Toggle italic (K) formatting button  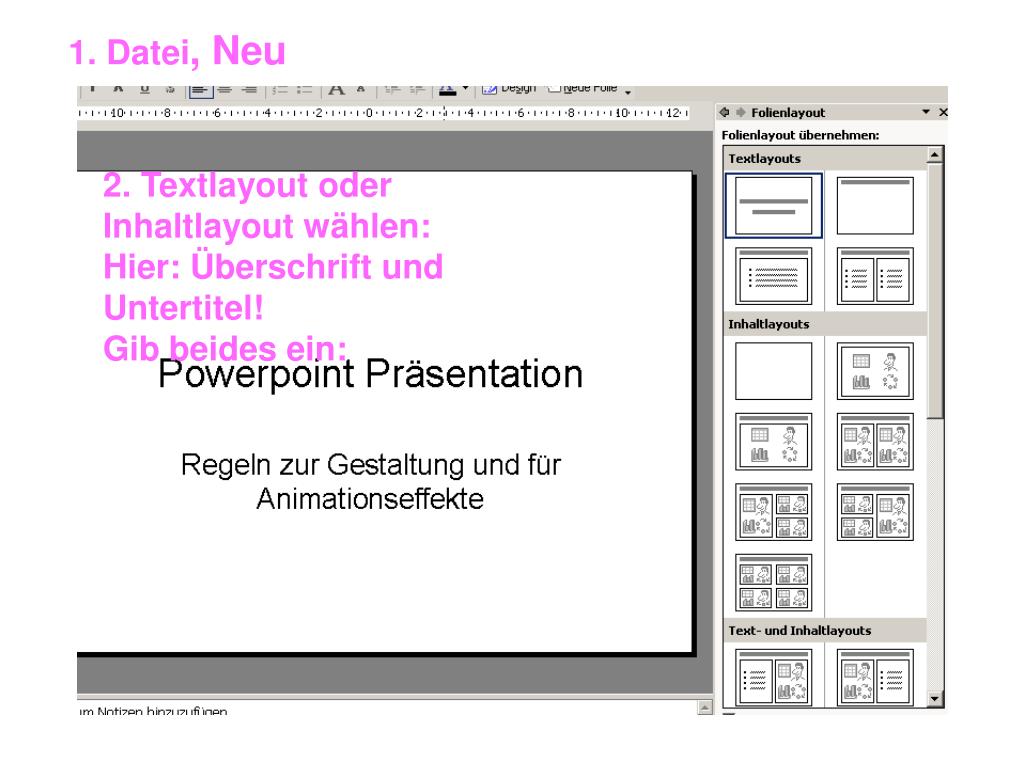[x=118, y=90]
